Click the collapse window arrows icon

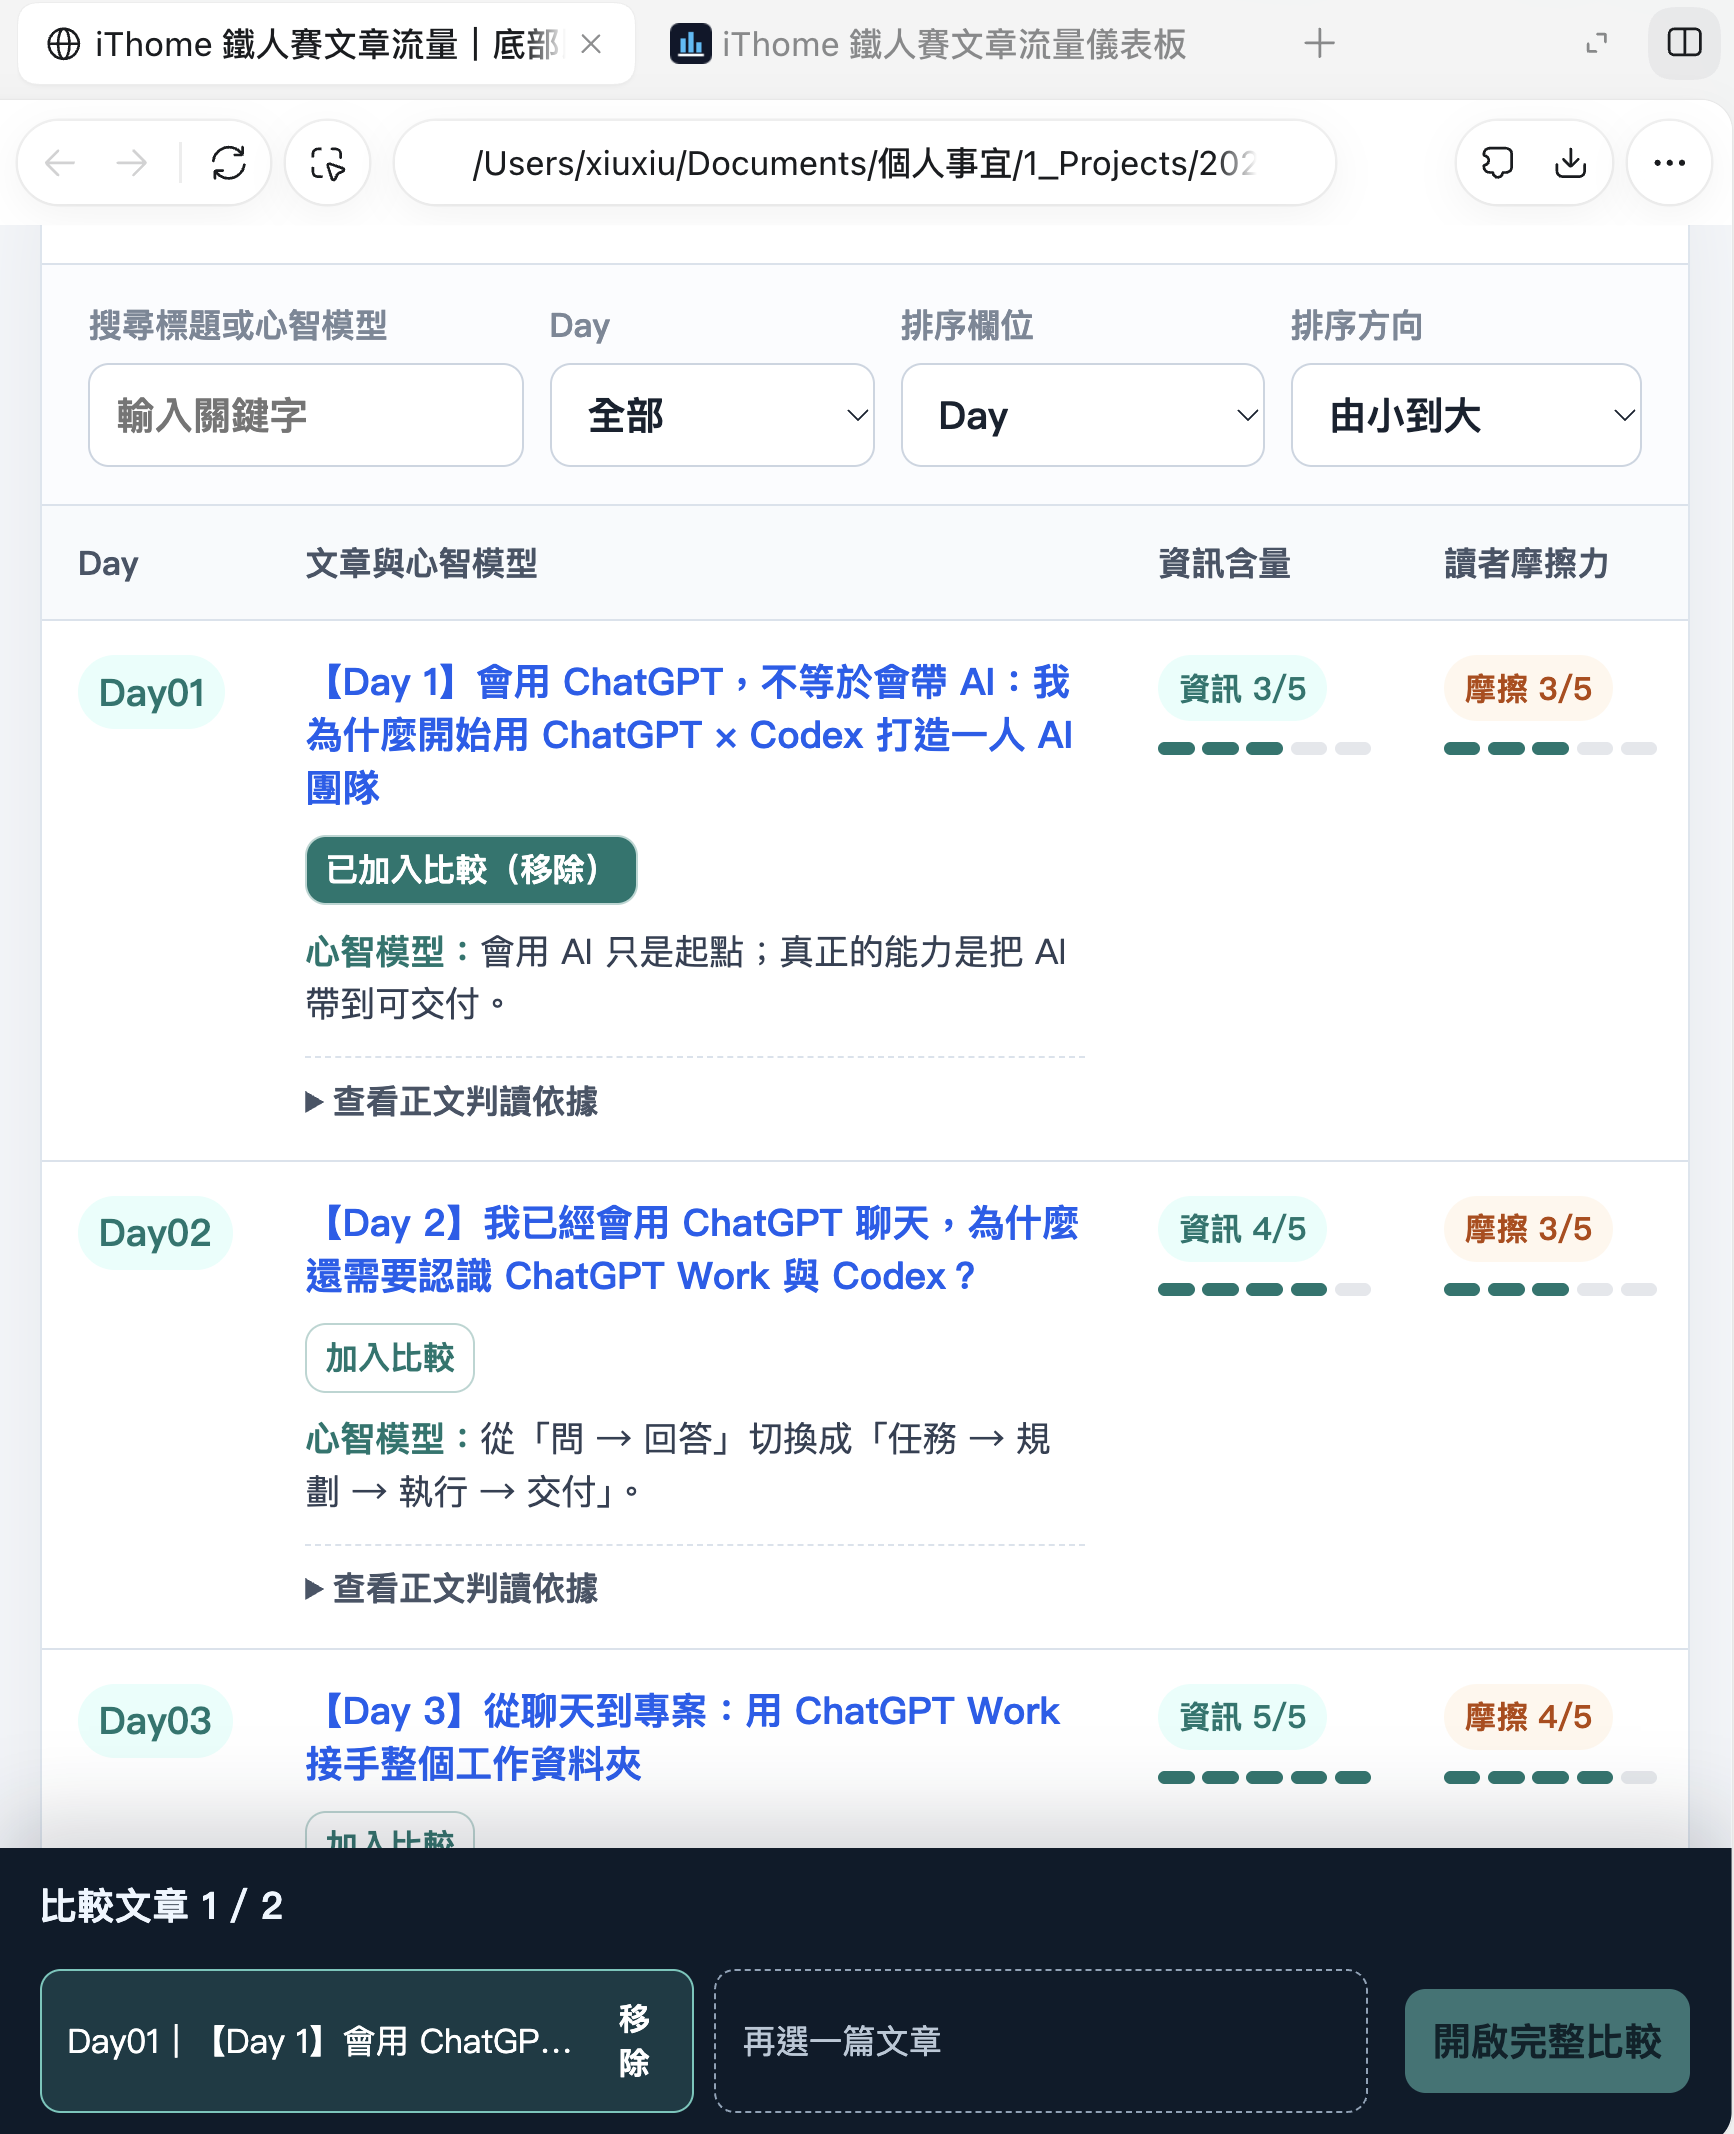point(1597,43)
